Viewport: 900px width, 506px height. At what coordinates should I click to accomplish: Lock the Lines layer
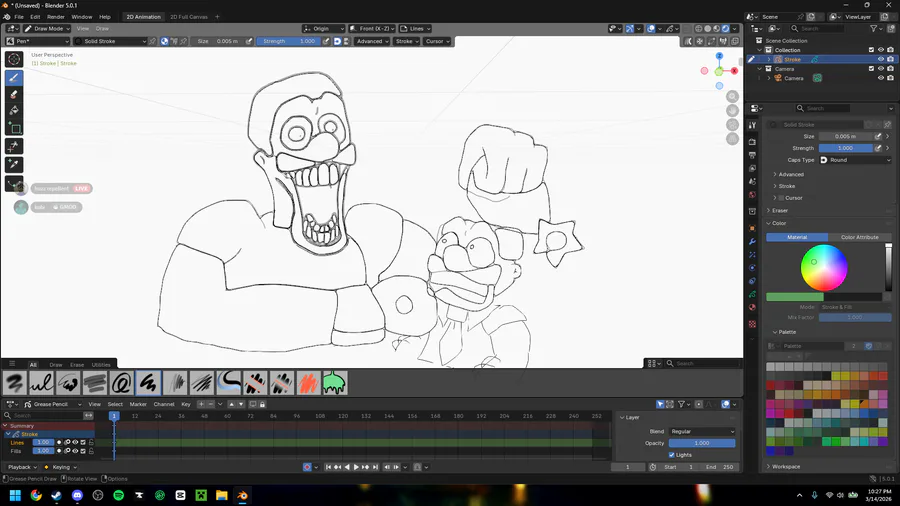(x=91, y=442)
